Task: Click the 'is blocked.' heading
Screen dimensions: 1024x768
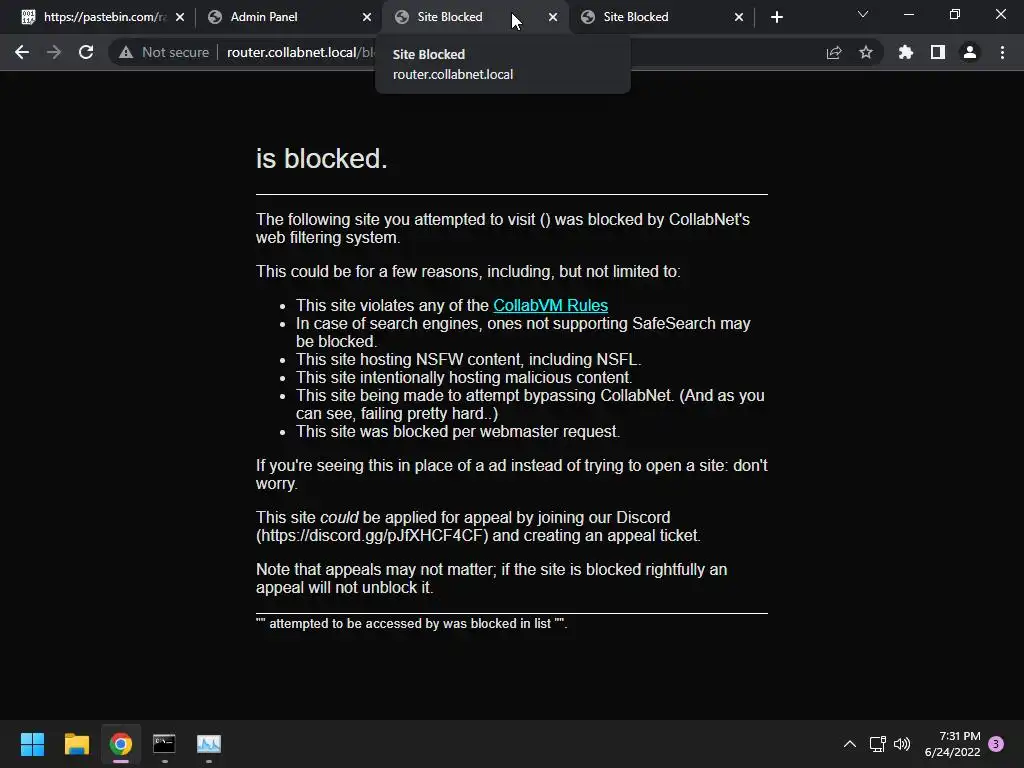Action: pos(321,159)
